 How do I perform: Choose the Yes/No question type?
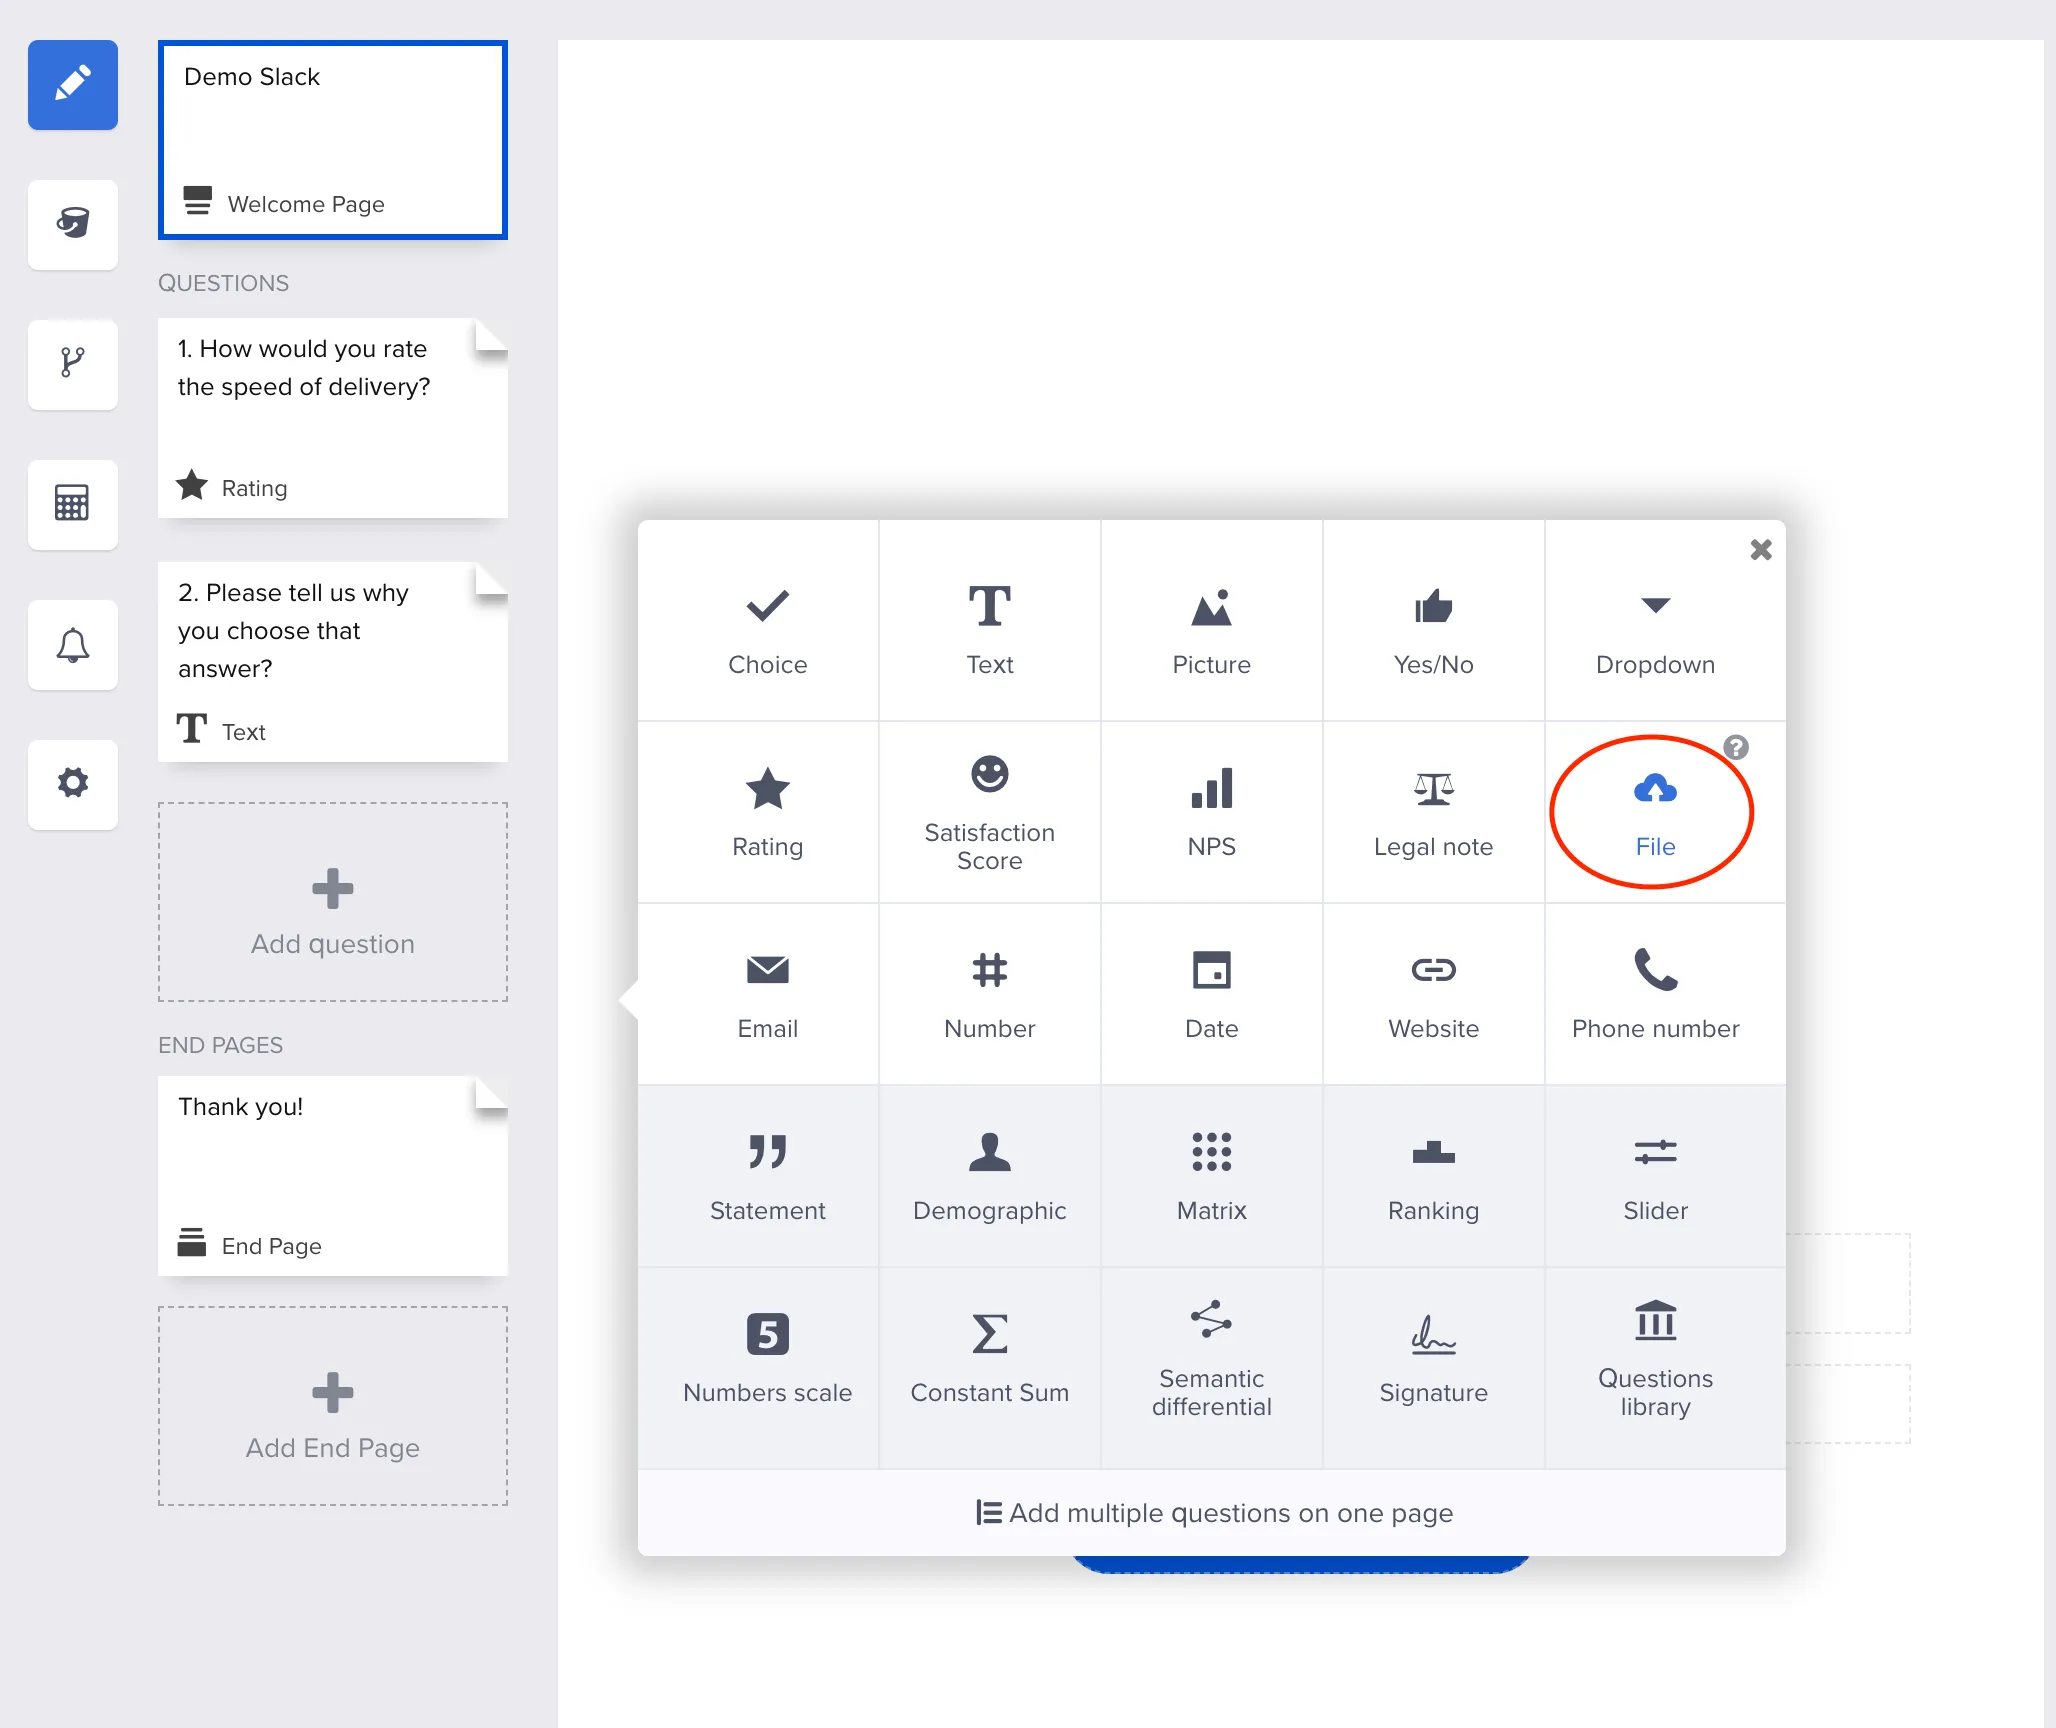pos(1433,625)
